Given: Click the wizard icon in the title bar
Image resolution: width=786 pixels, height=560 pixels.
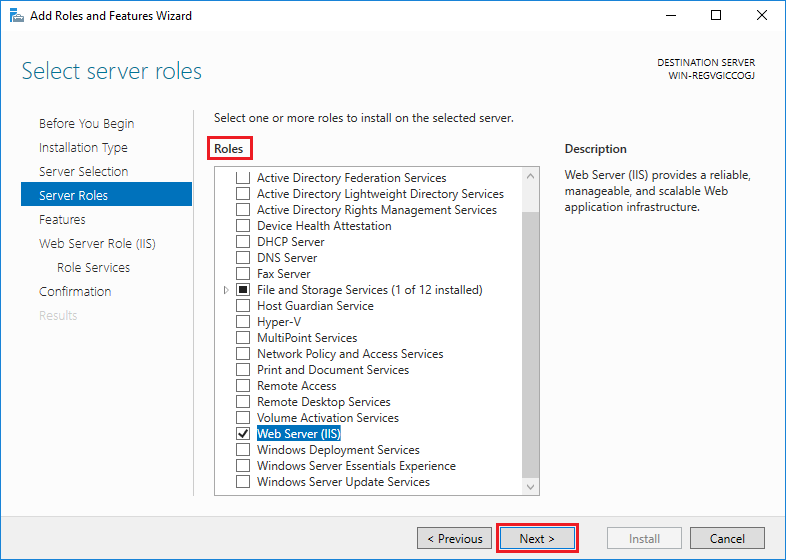Looking at the screenshot, I should [x=16, y=16].
